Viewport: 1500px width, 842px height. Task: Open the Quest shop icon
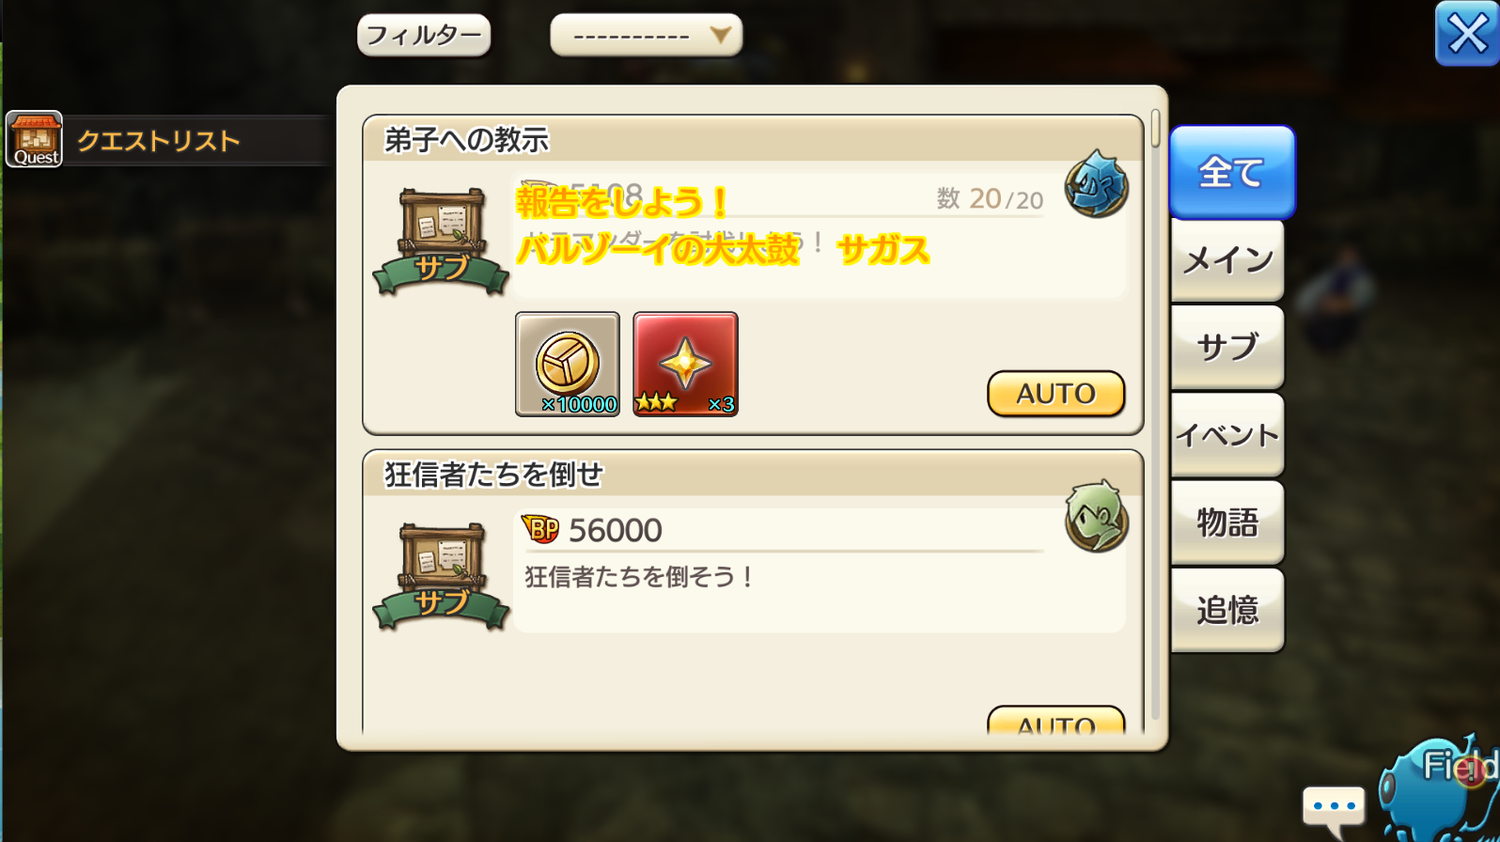pos(35,139)
